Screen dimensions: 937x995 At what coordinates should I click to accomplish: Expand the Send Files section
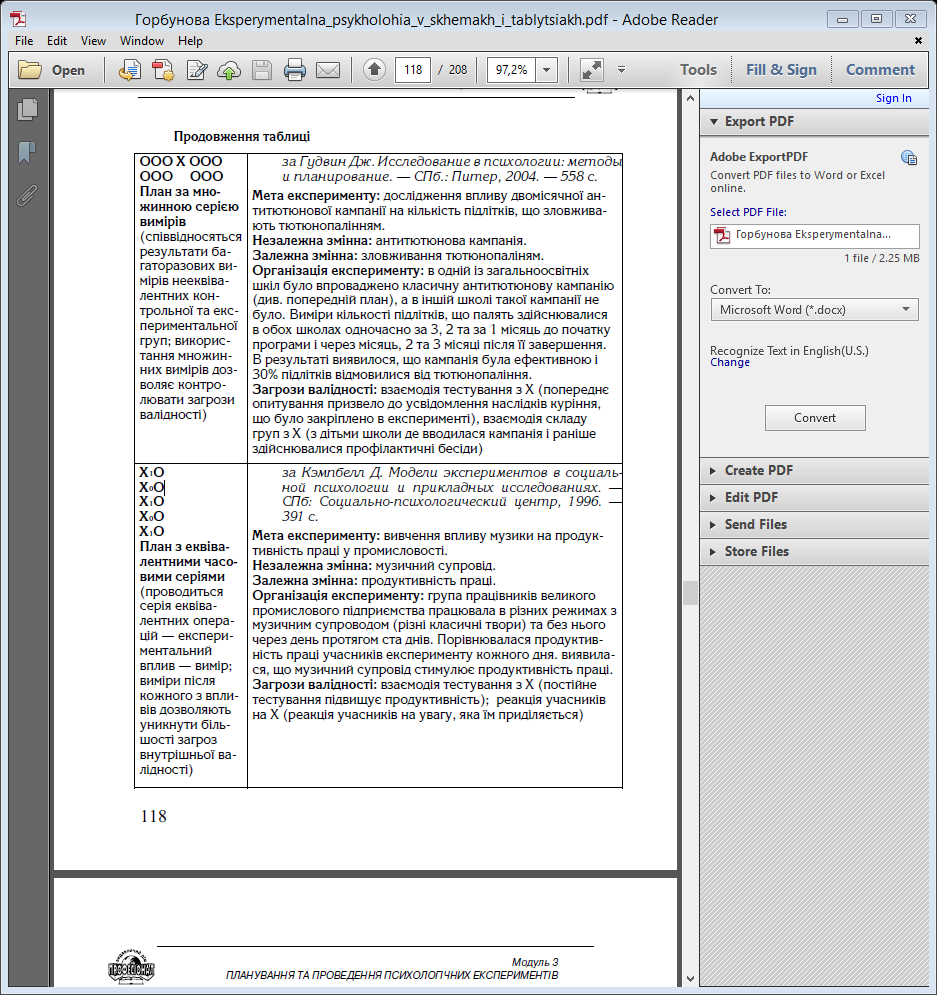pyautogui.click(x=755, y=524)
